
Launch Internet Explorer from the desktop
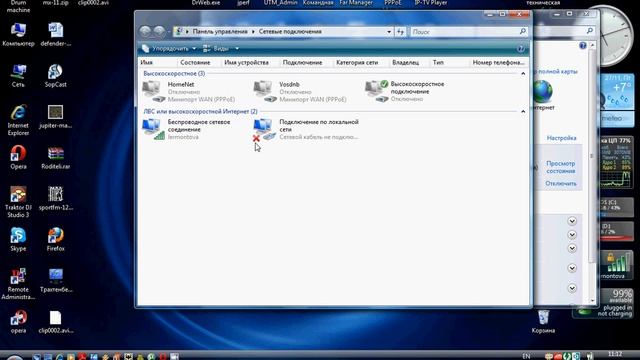click(18, 120)
